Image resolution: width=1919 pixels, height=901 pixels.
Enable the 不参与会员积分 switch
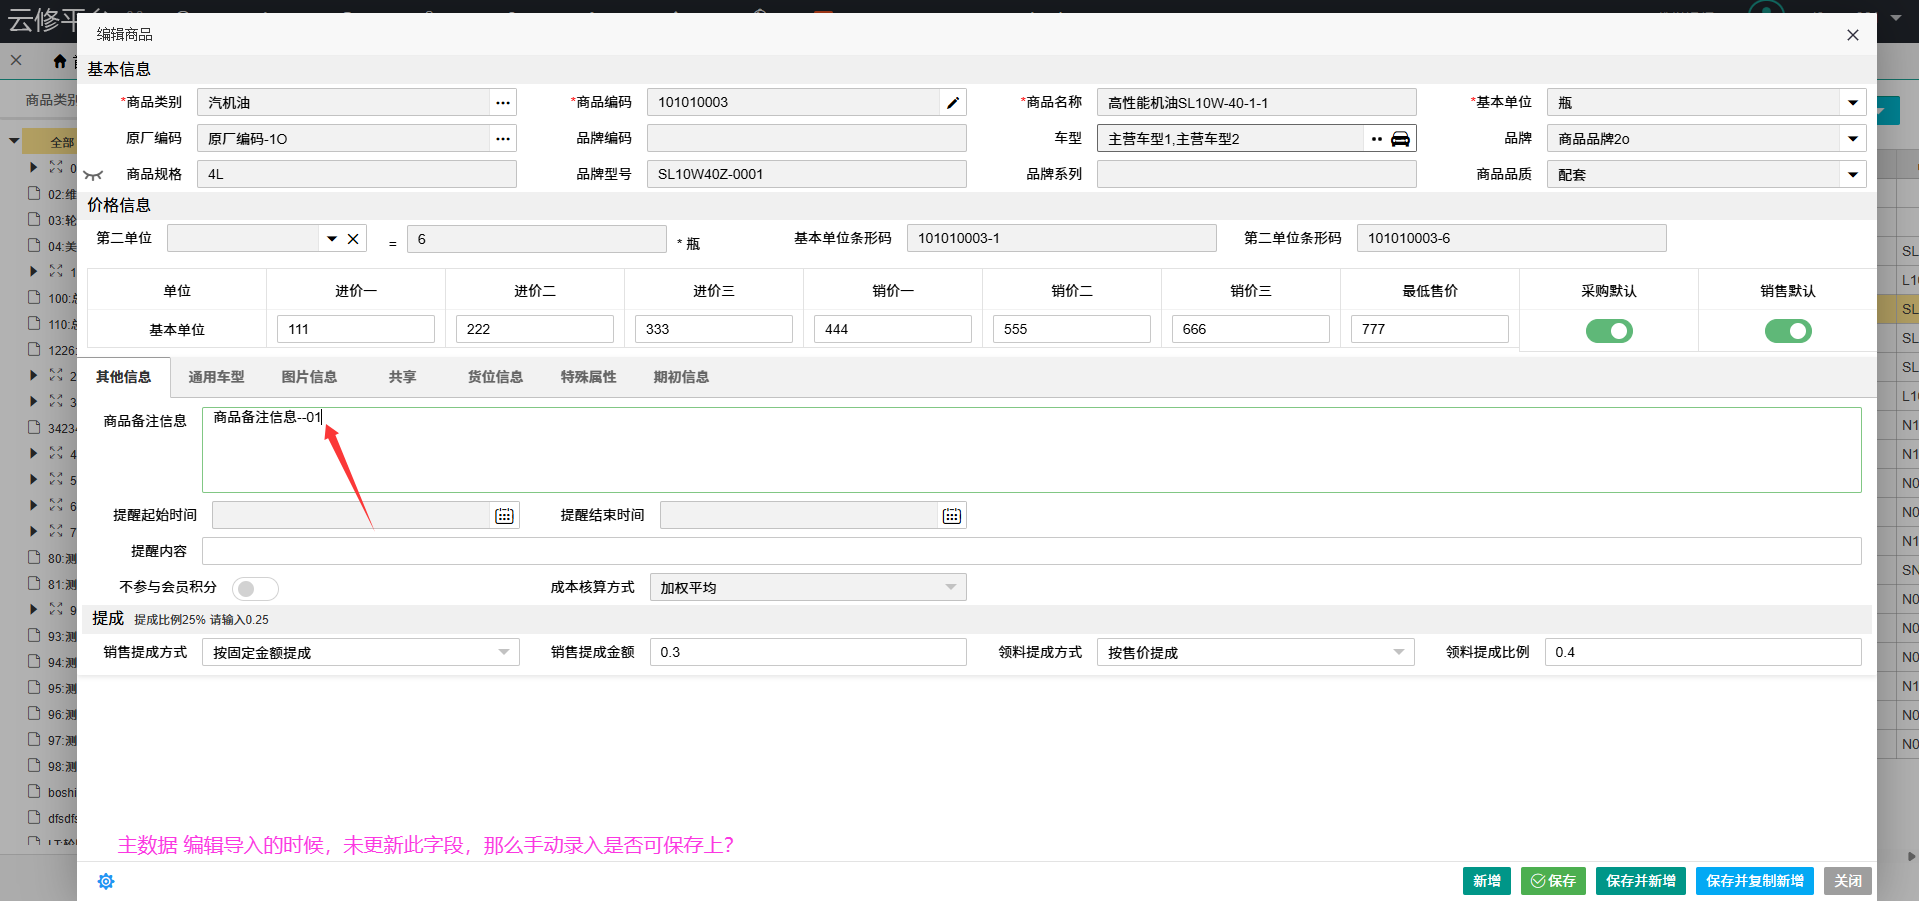(255, 588)
